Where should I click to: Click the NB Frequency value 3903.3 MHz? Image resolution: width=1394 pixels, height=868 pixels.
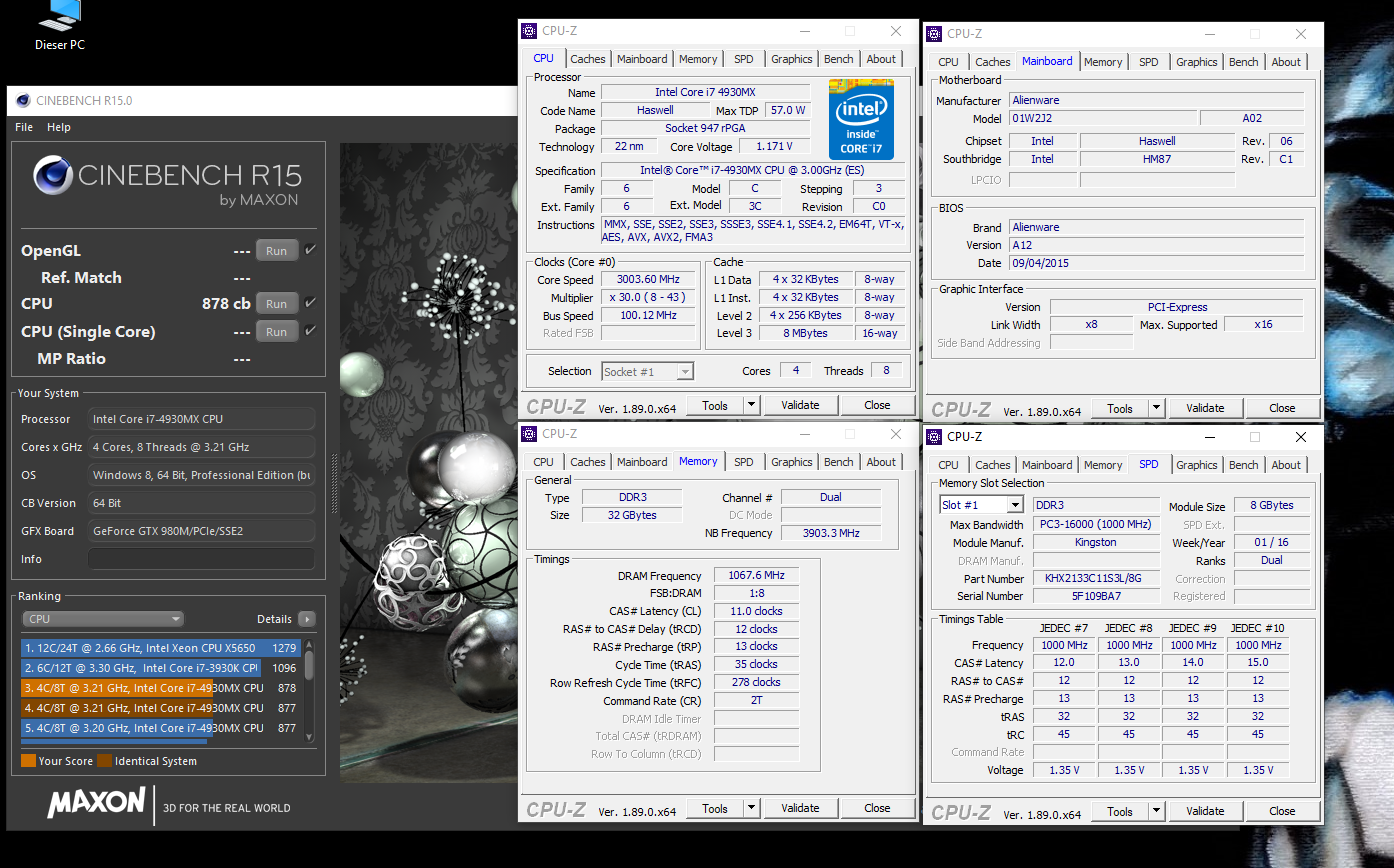(831, 533)
